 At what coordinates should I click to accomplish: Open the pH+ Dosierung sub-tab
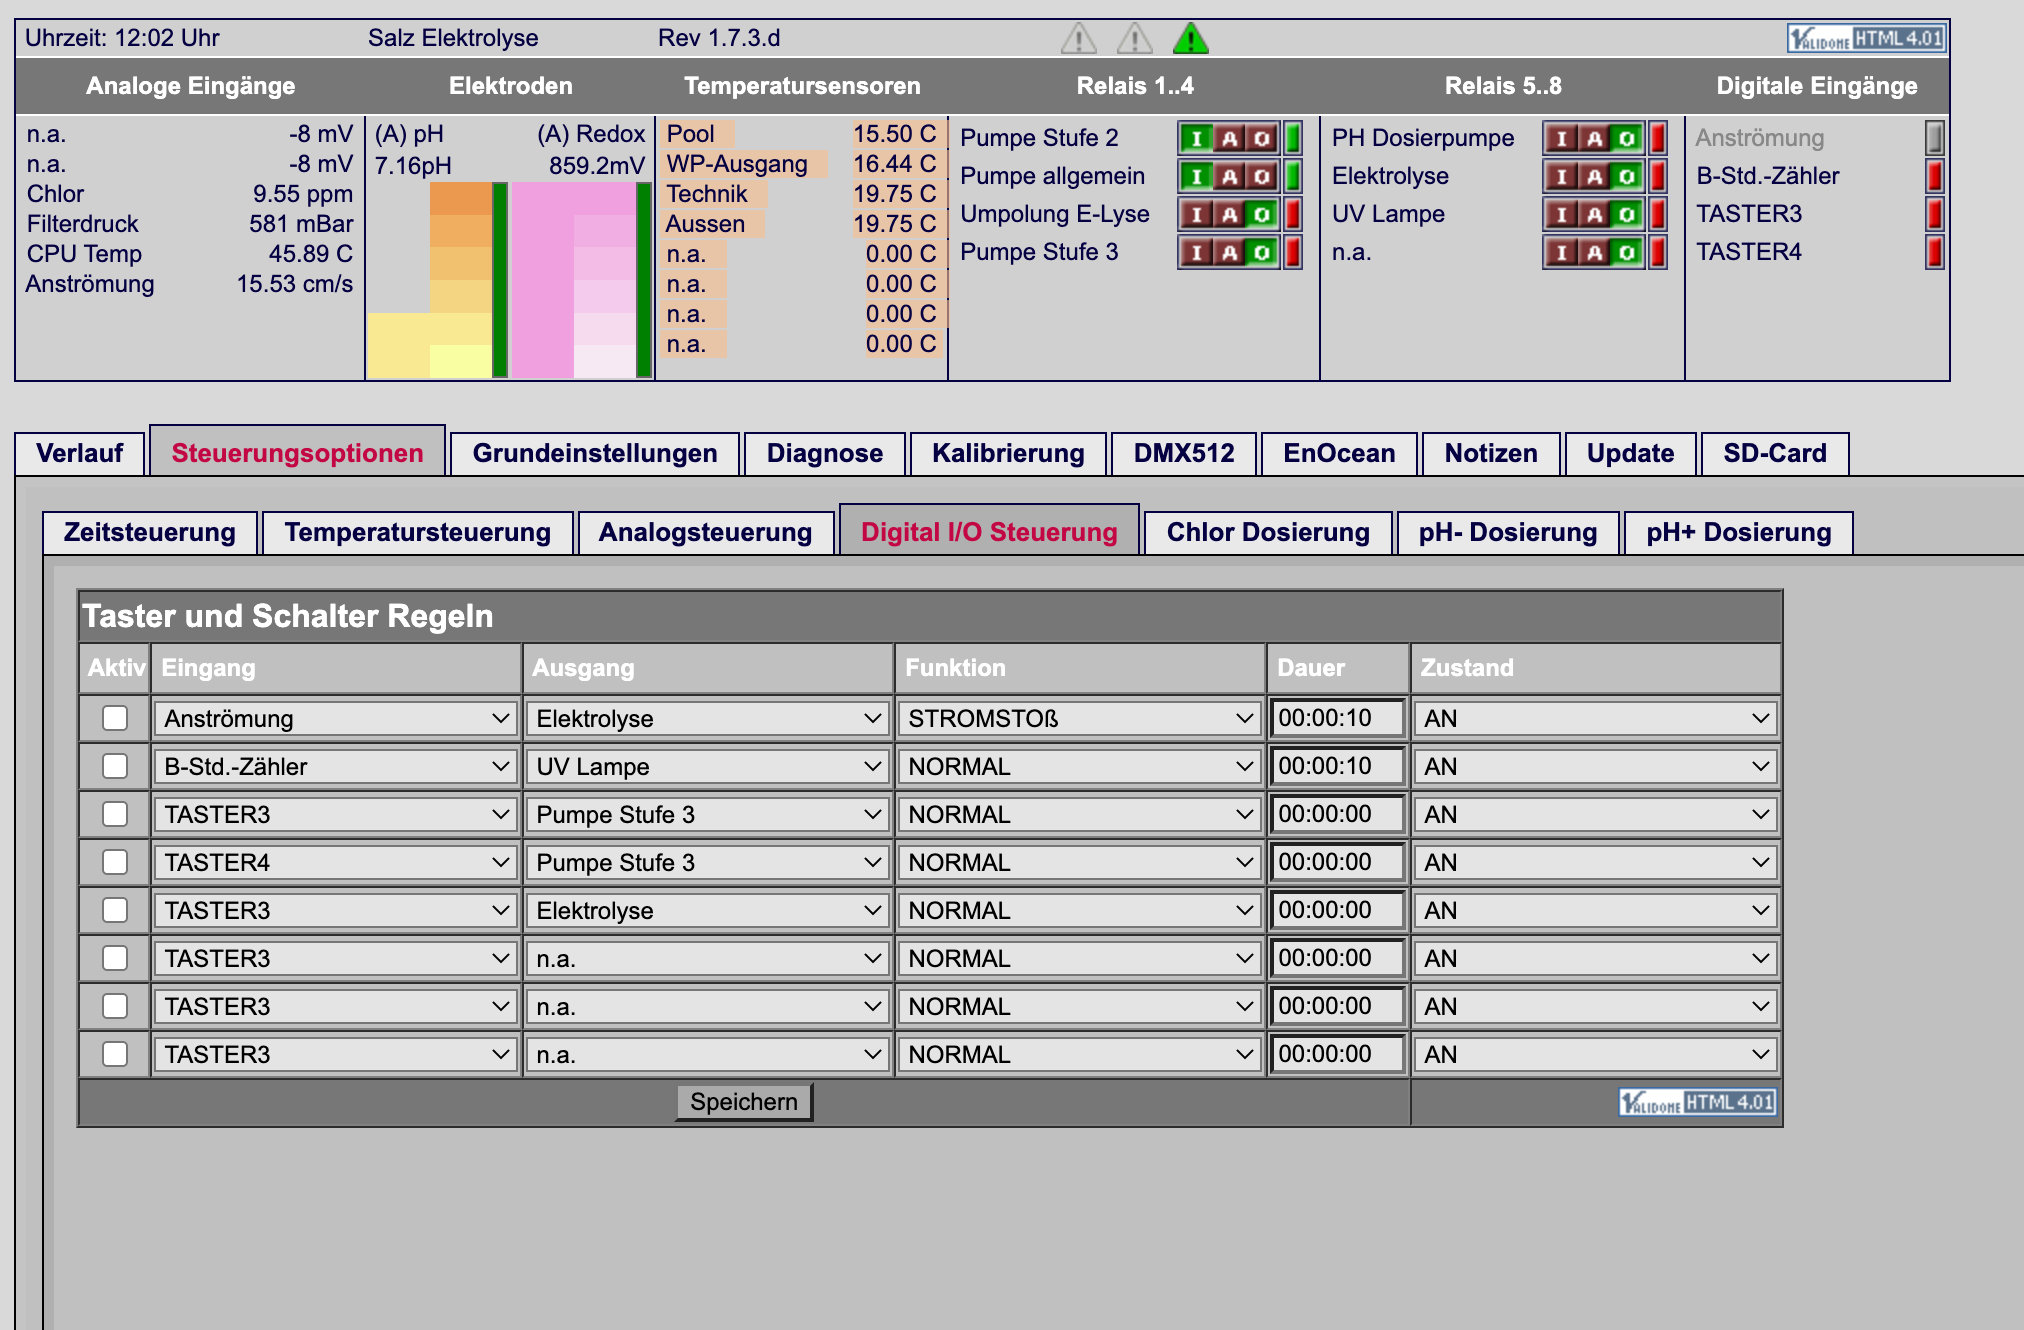[1739, 532]
